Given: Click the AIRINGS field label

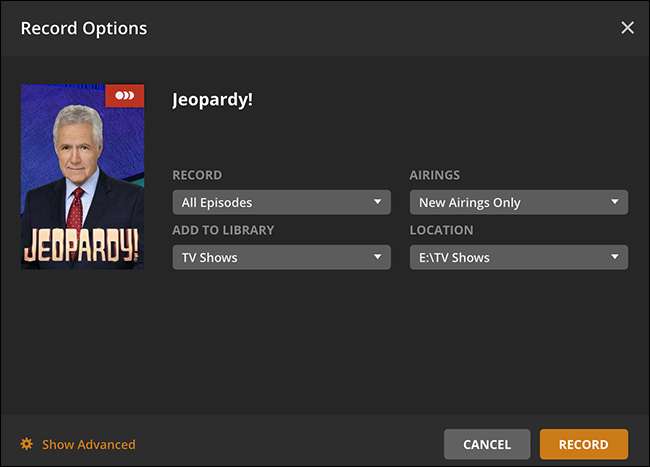Looking at the screenshot, I should [x=434, y=175].
